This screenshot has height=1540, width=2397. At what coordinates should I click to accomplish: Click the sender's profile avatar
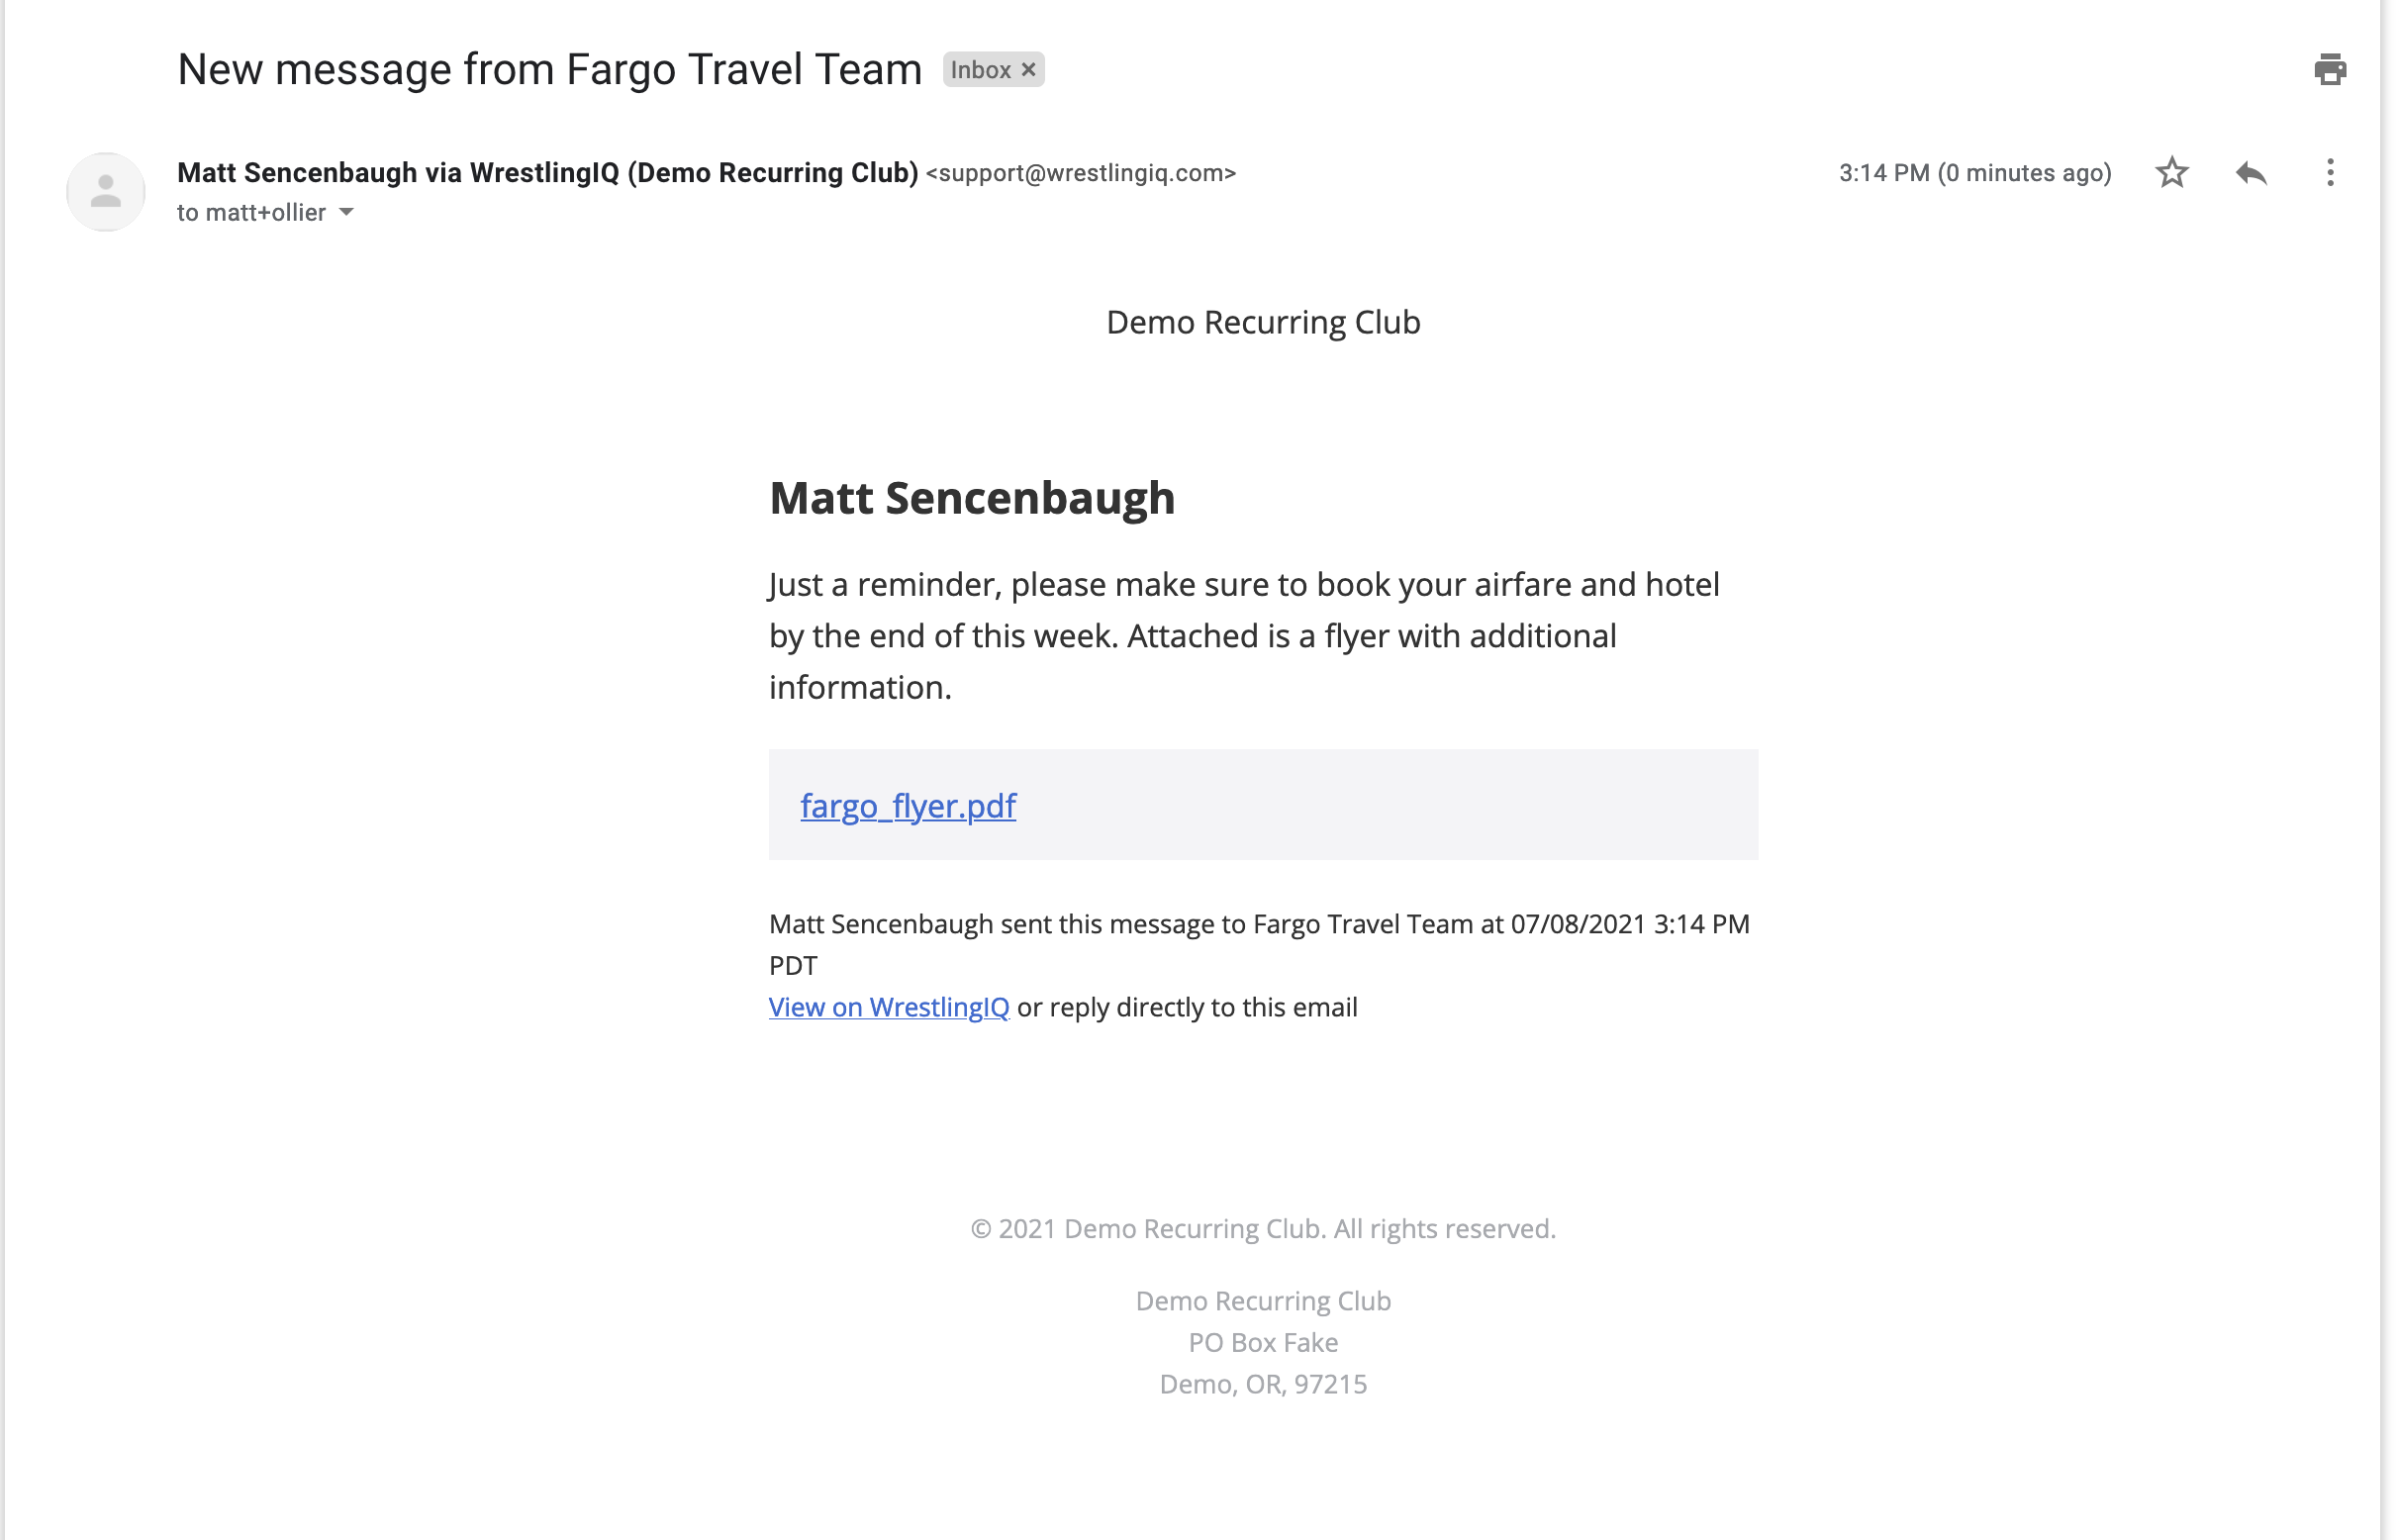[x=106, y=191]
